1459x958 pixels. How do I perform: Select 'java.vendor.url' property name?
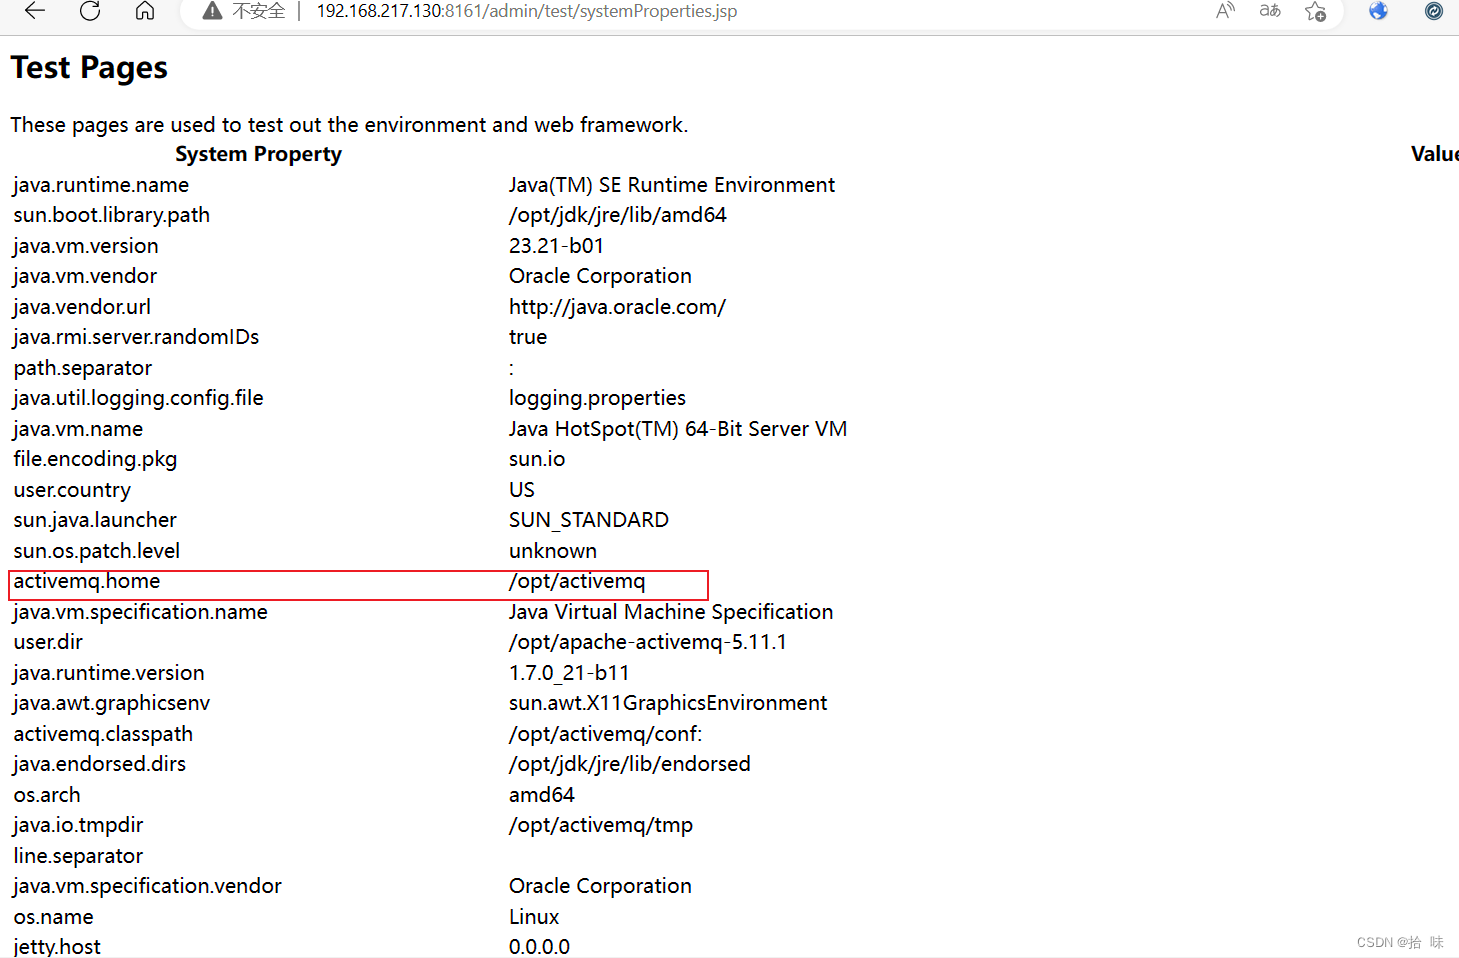click(x=82, y=307)
